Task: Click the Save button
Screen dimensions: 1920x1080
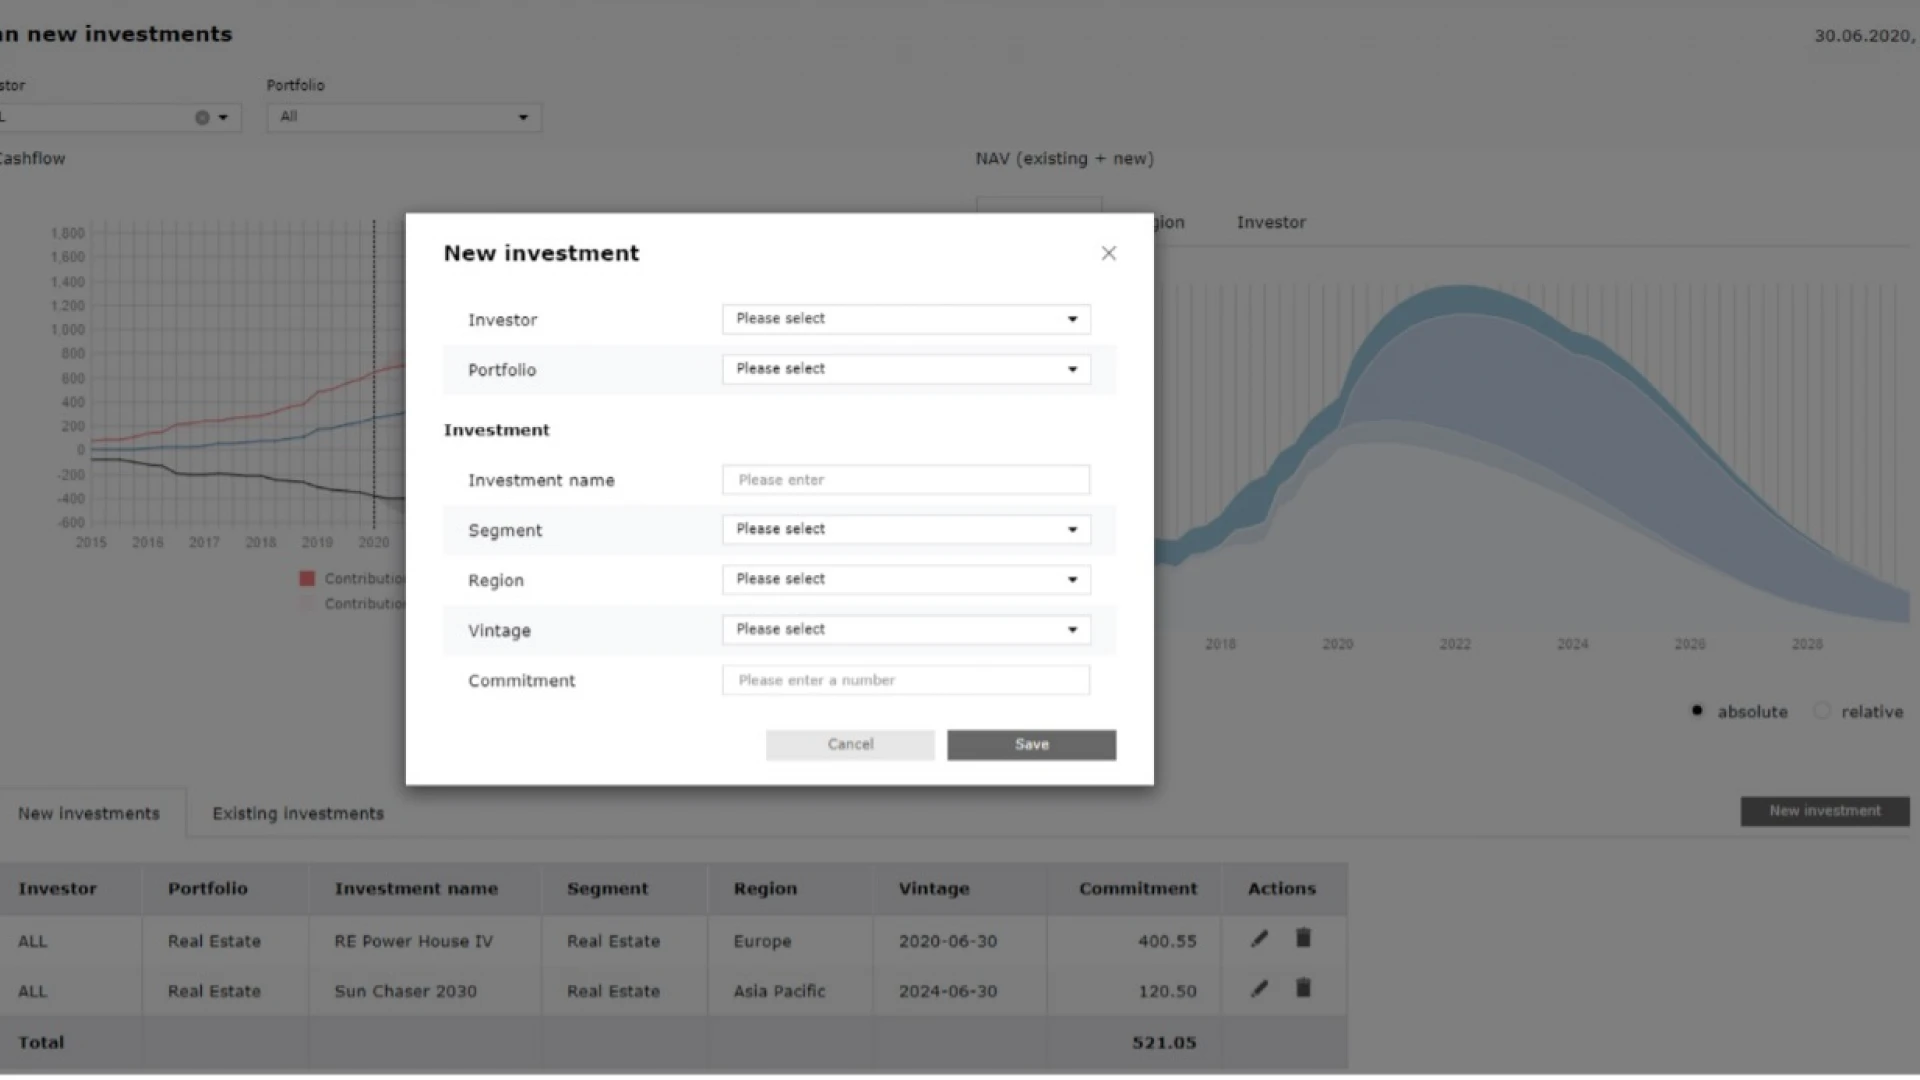Action: pos(1031,744)
